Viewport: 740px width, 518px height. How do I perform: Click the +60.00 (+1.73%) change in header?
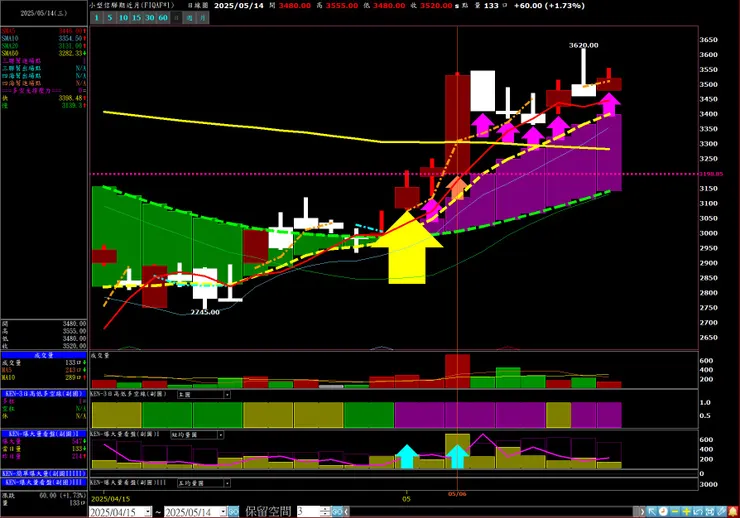click(549, 6)
